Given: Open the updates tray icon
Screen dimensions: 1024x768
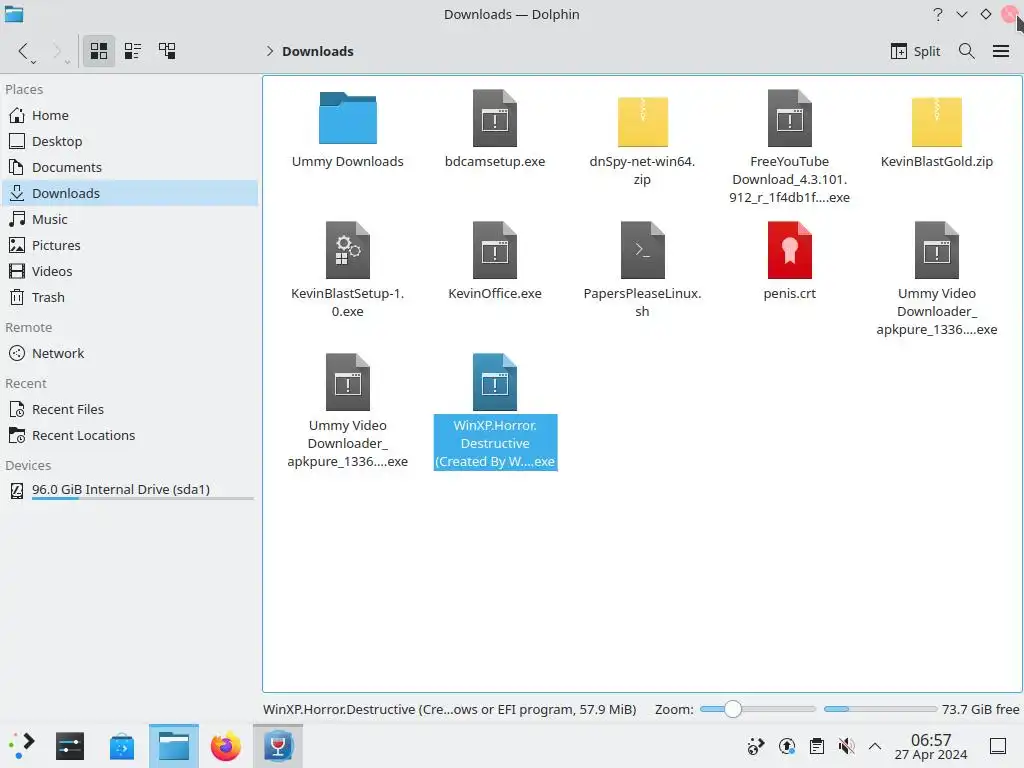Looking at the screenshot, I should click(x=787, y=746).
